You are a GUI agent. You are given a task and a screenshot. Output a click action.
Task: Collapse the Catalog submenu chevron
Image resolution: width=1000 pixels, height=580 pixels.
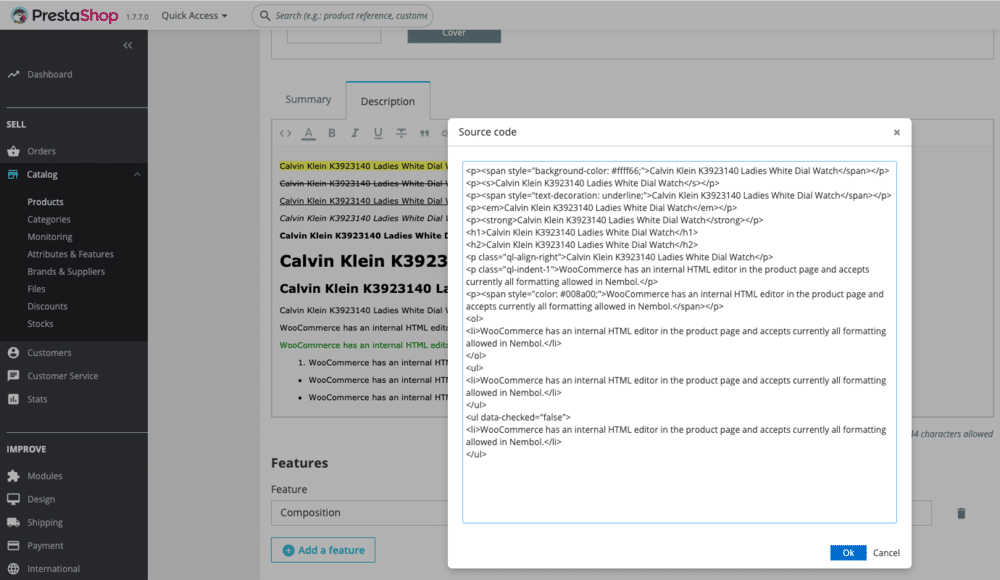click(137, 174)
